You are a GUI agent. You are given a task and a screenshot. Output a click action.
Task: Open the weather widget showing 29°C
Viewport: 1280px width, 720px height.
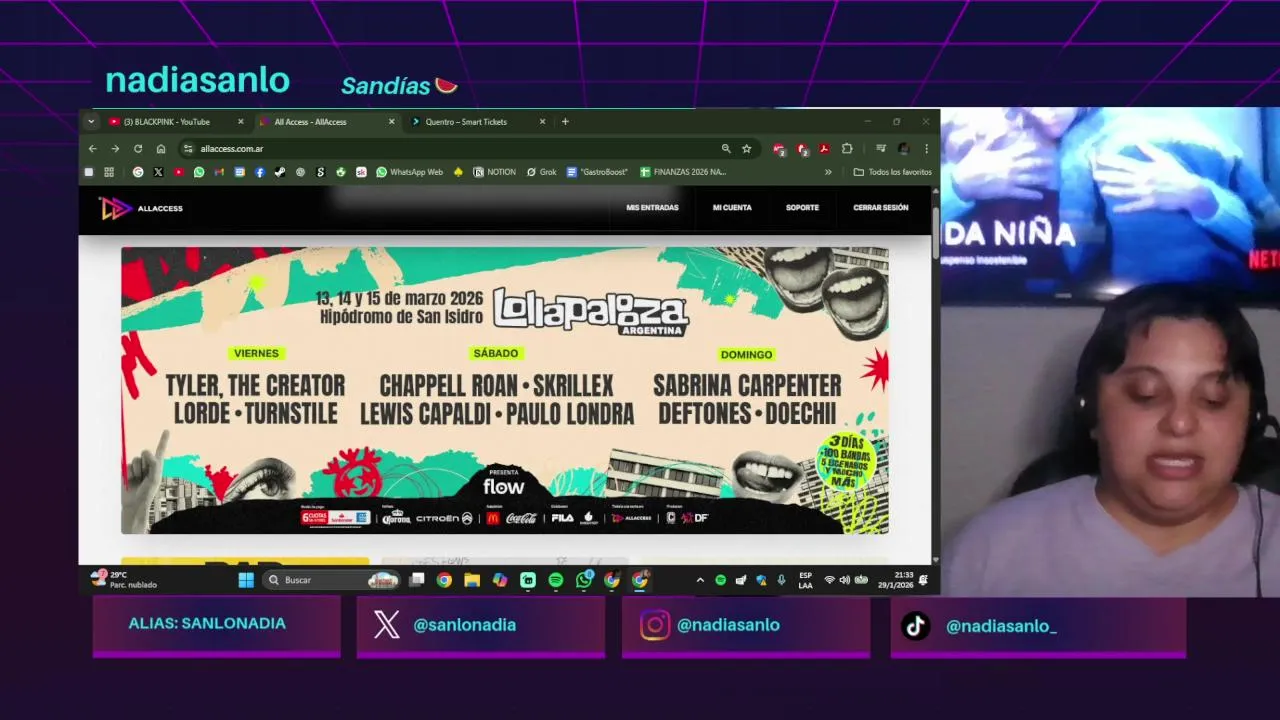[124, 580]
